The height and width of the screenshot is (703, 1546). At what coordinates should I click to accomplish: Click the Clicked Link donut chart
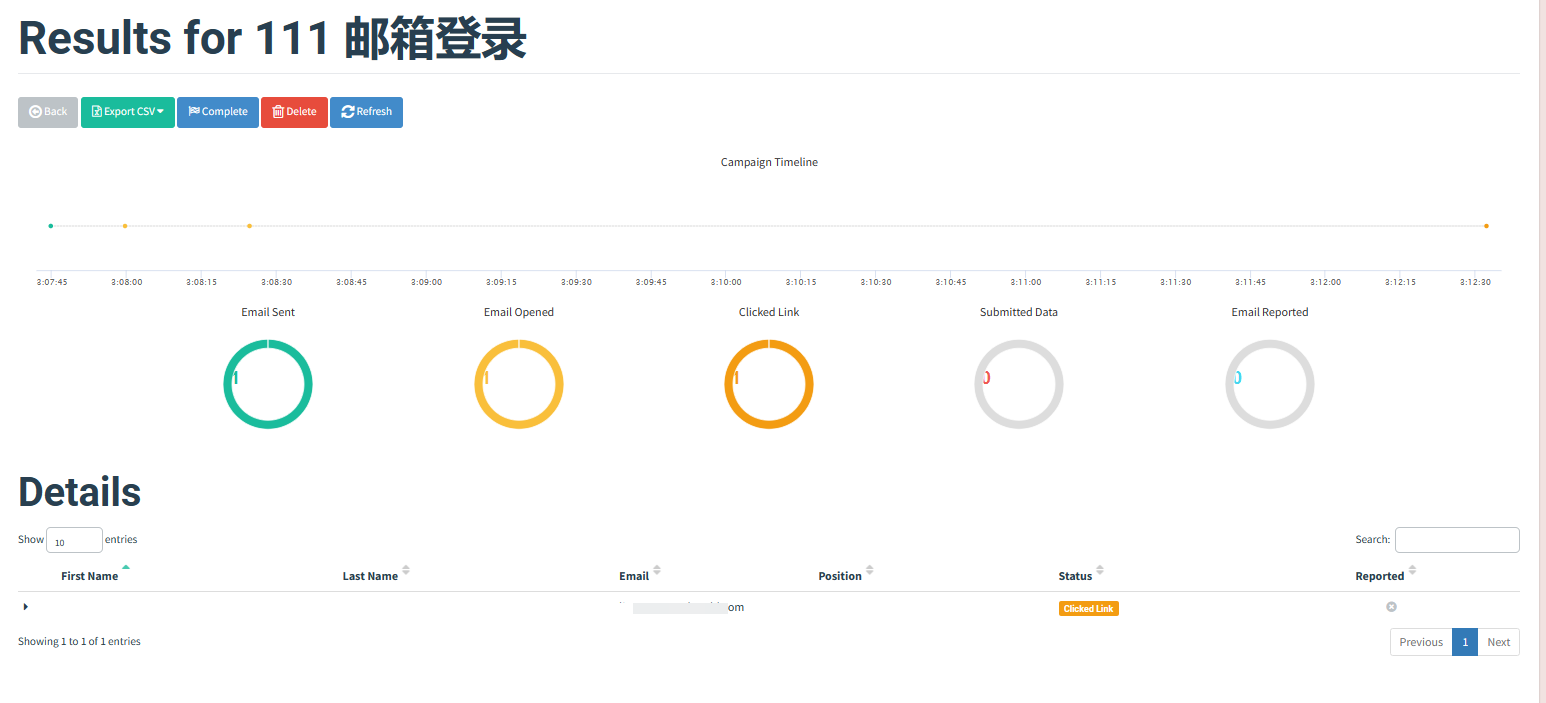pos(769,384)
